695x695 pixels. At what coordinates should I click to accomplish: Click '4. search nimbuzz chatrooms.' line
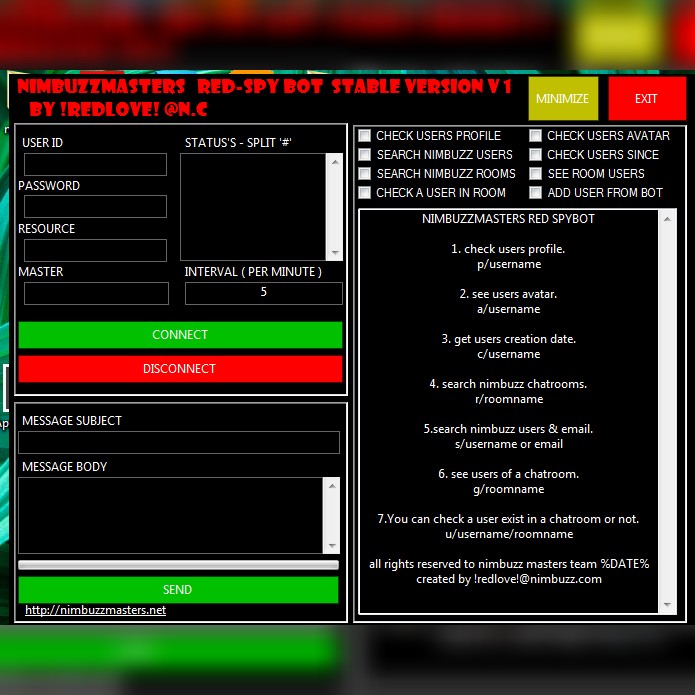point(508,384)
